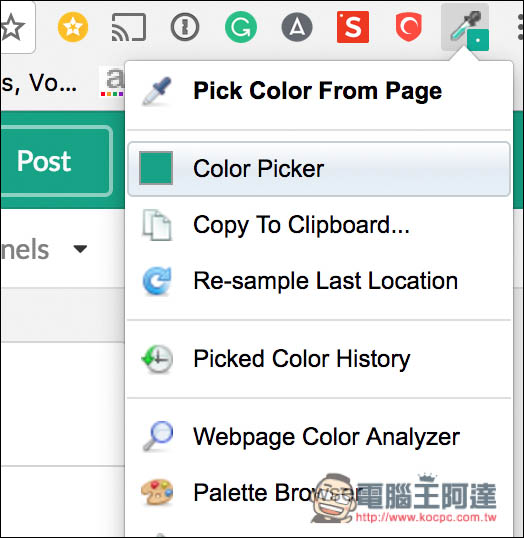Image resolution: width=524 pixels, height=538 pixels.
Task: Open the red shield extension icon
Action: (408, 27)
